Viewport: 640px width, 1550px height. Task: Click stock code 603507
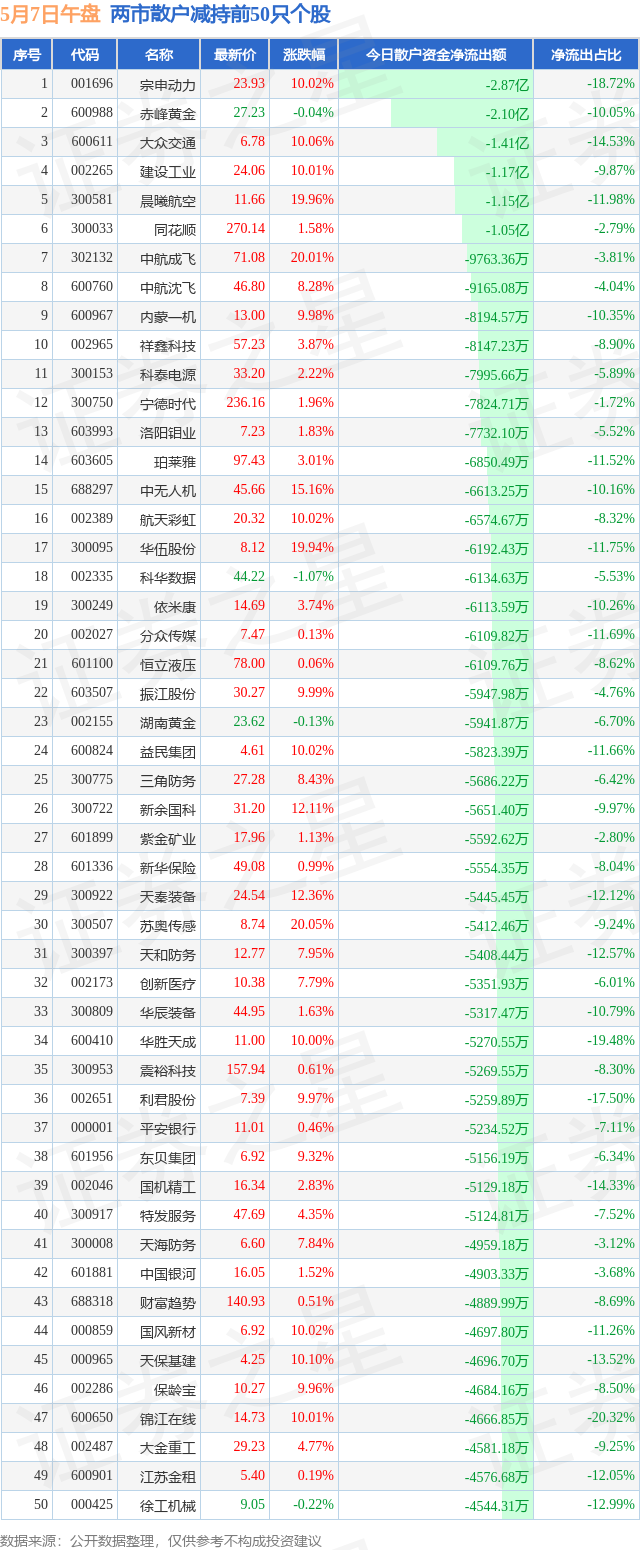pyautogui.click(x=92, y=693)
